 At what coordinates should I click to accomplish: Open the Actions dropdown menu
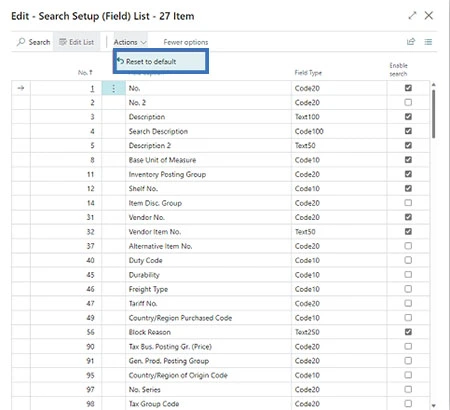click(x=130, y=42)
